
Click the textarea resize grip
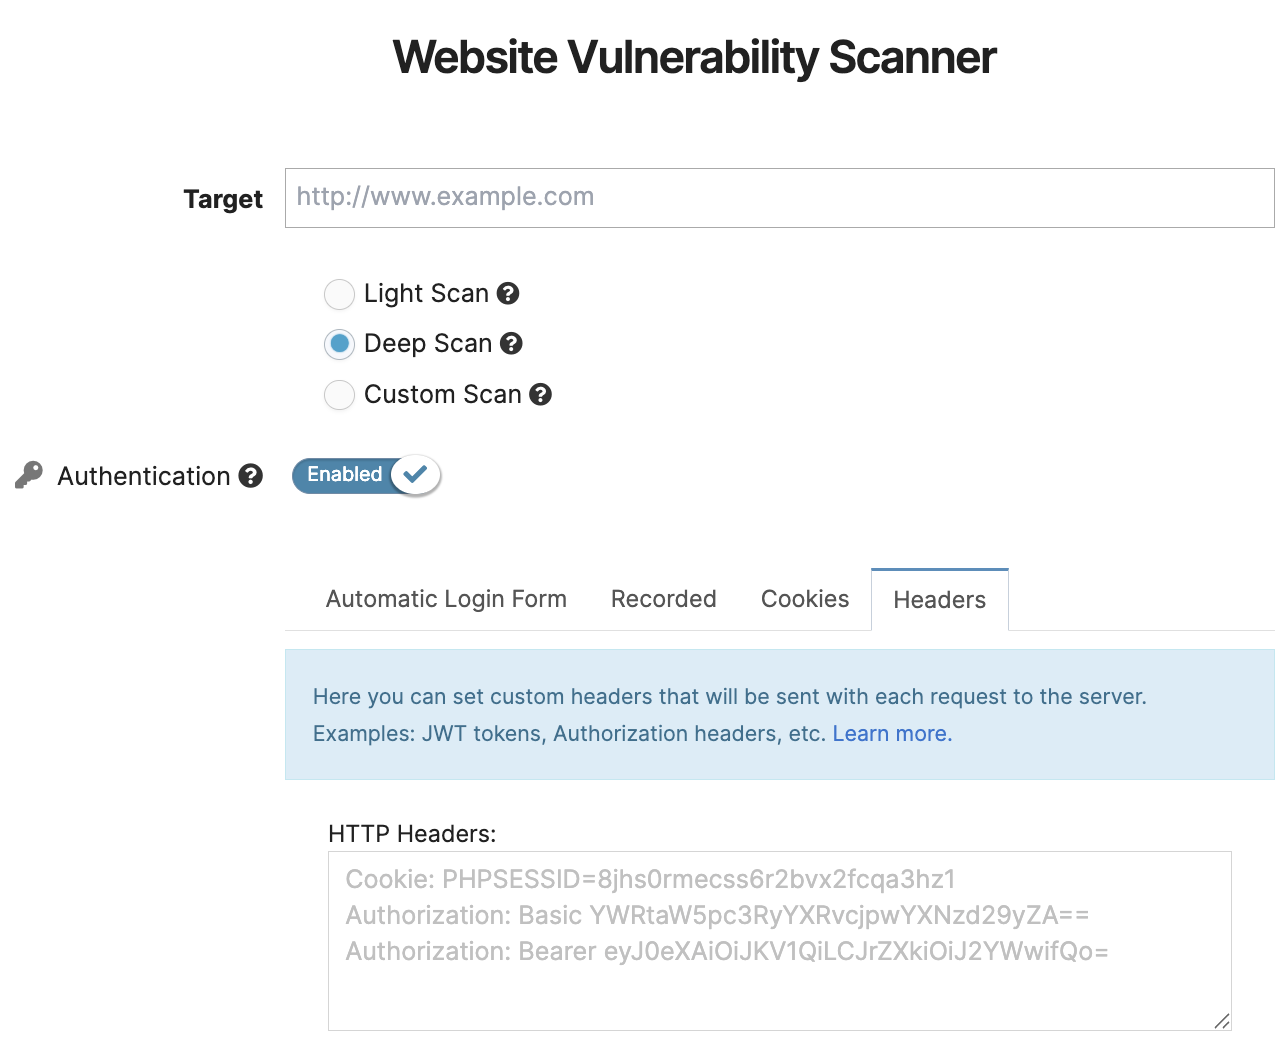tap(1222, 1022)
